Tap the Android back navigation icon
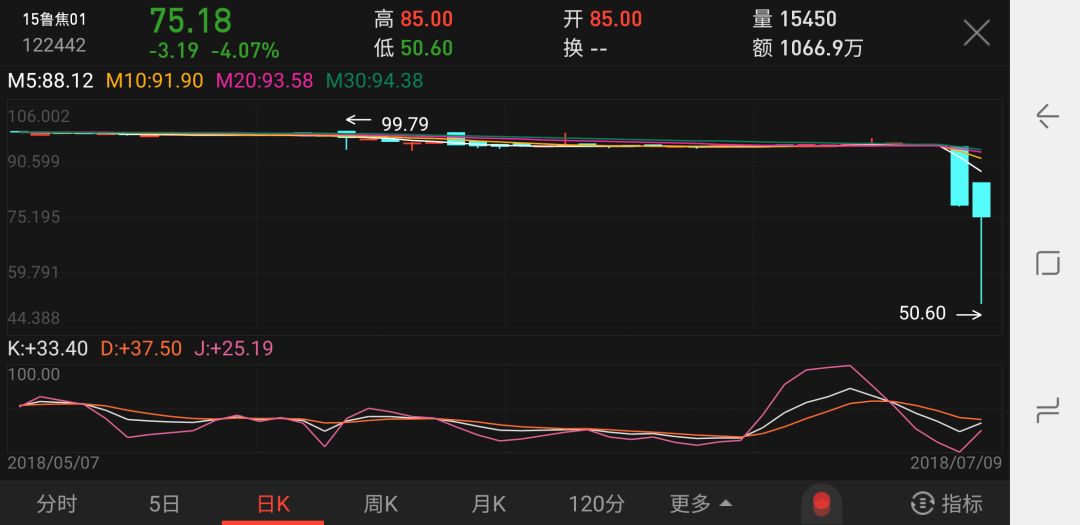Image resolution: width=1080 pixels, height=525 pixels. (1047, 116)
